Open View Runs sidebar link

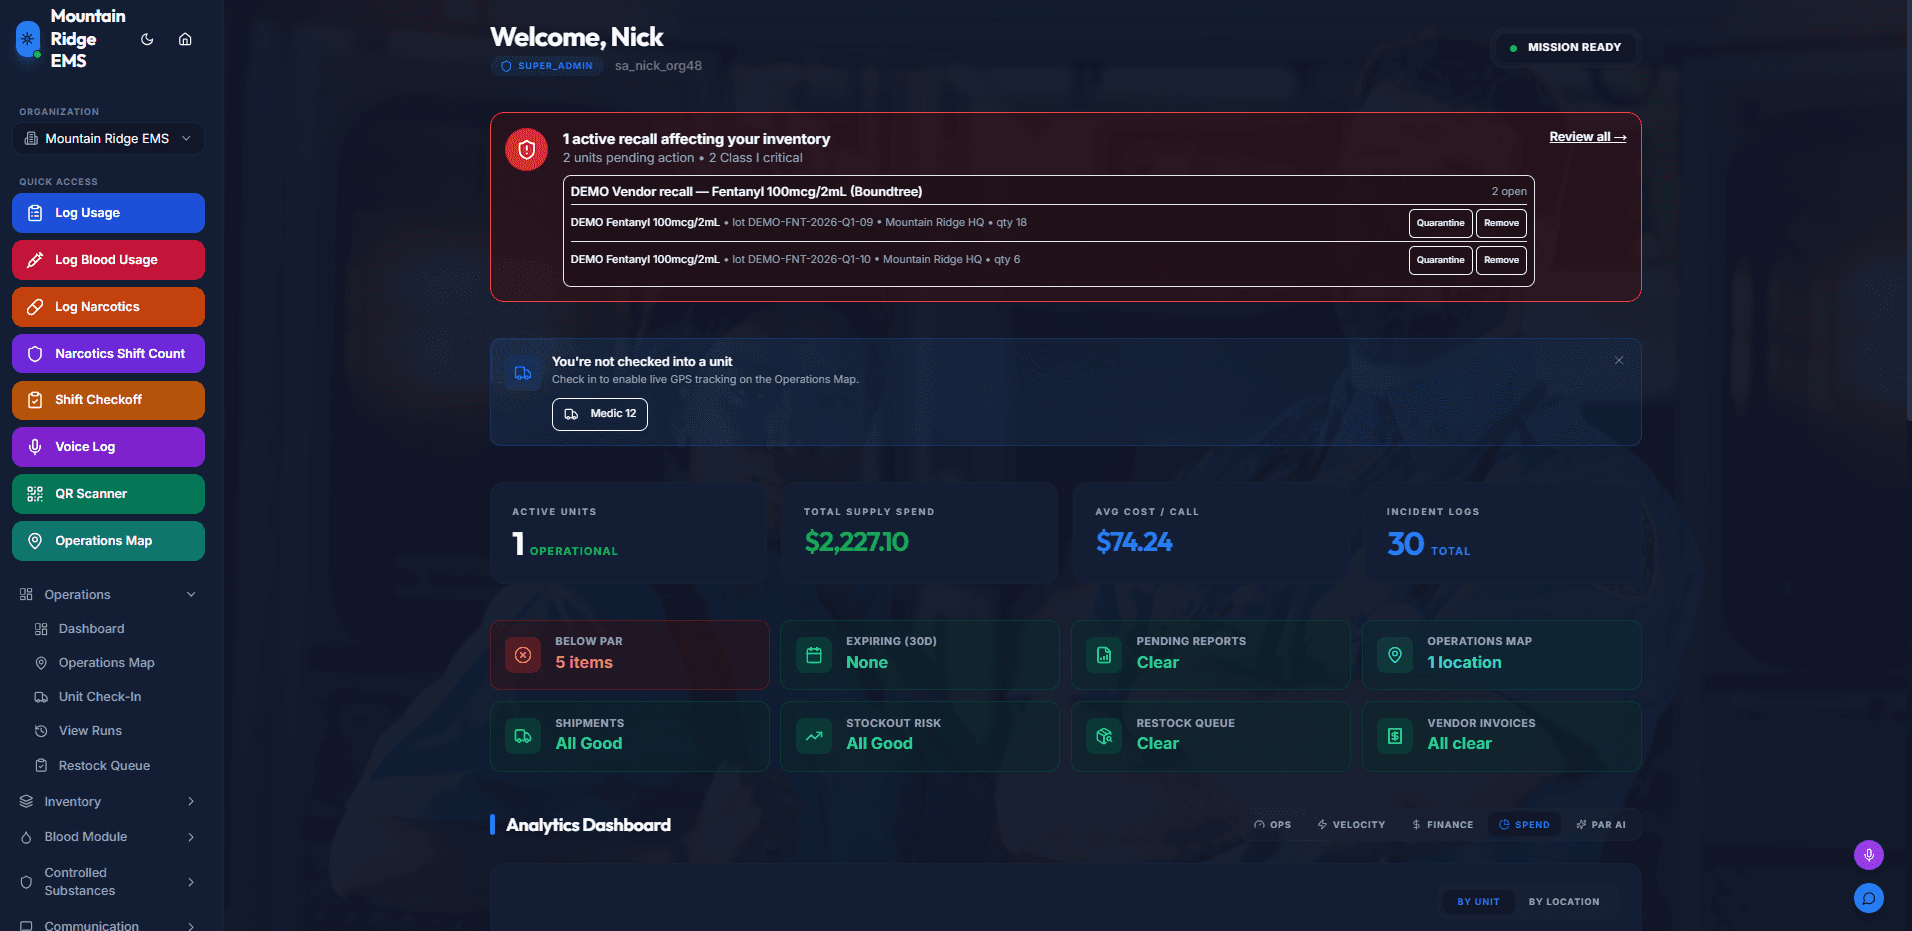(90, 731)
